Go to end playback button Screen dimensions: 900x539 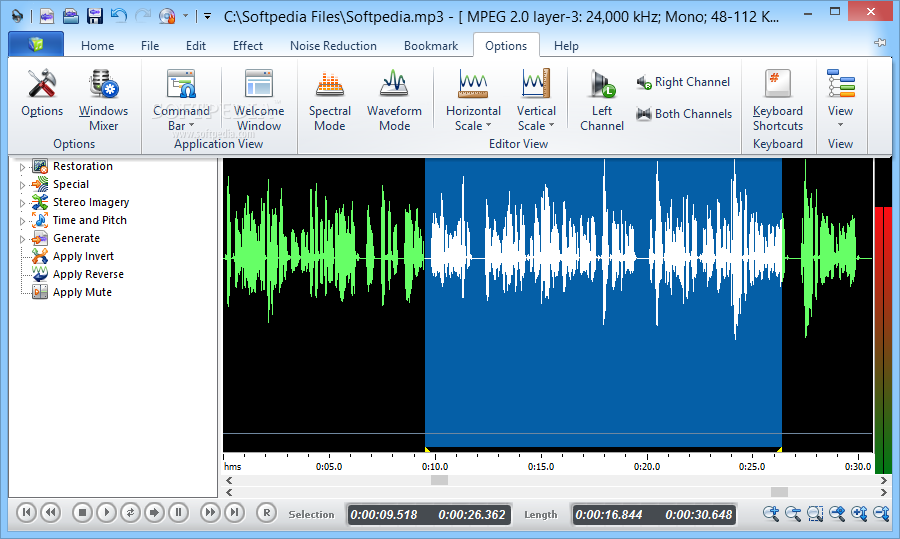[234, 513]
